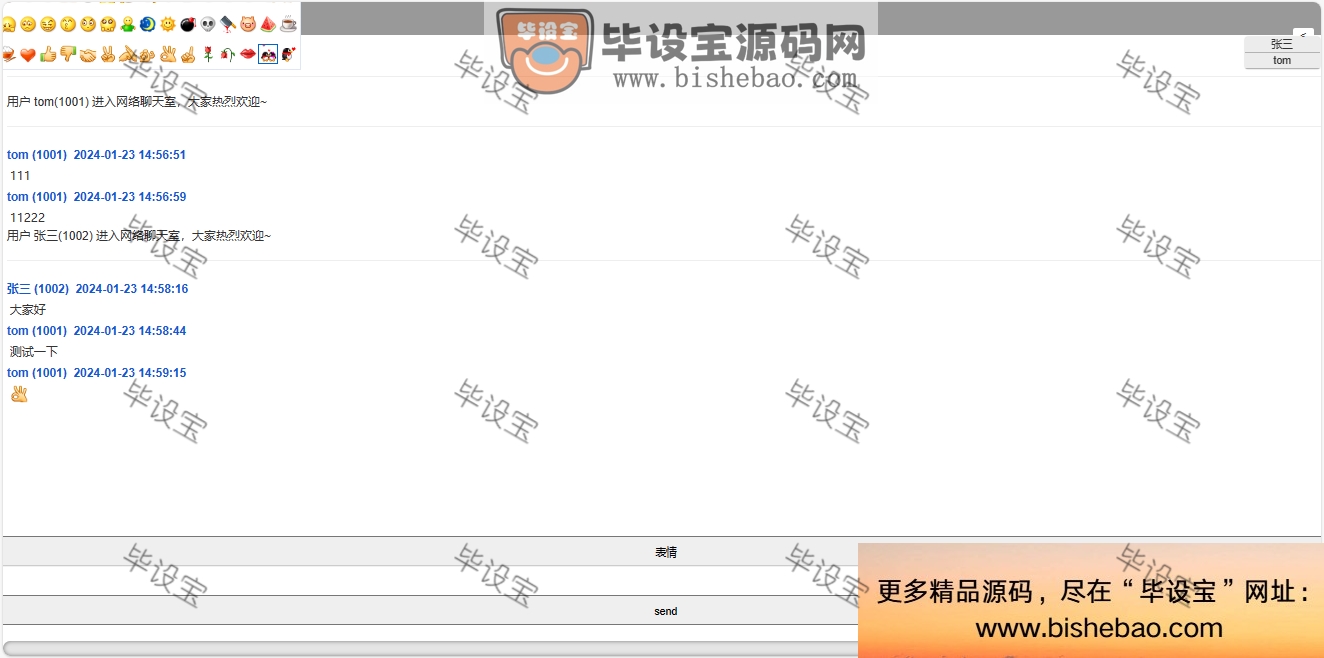Select user 张三 in the user list
The width and height of the screenshot is (1324, 658).
1281,43
